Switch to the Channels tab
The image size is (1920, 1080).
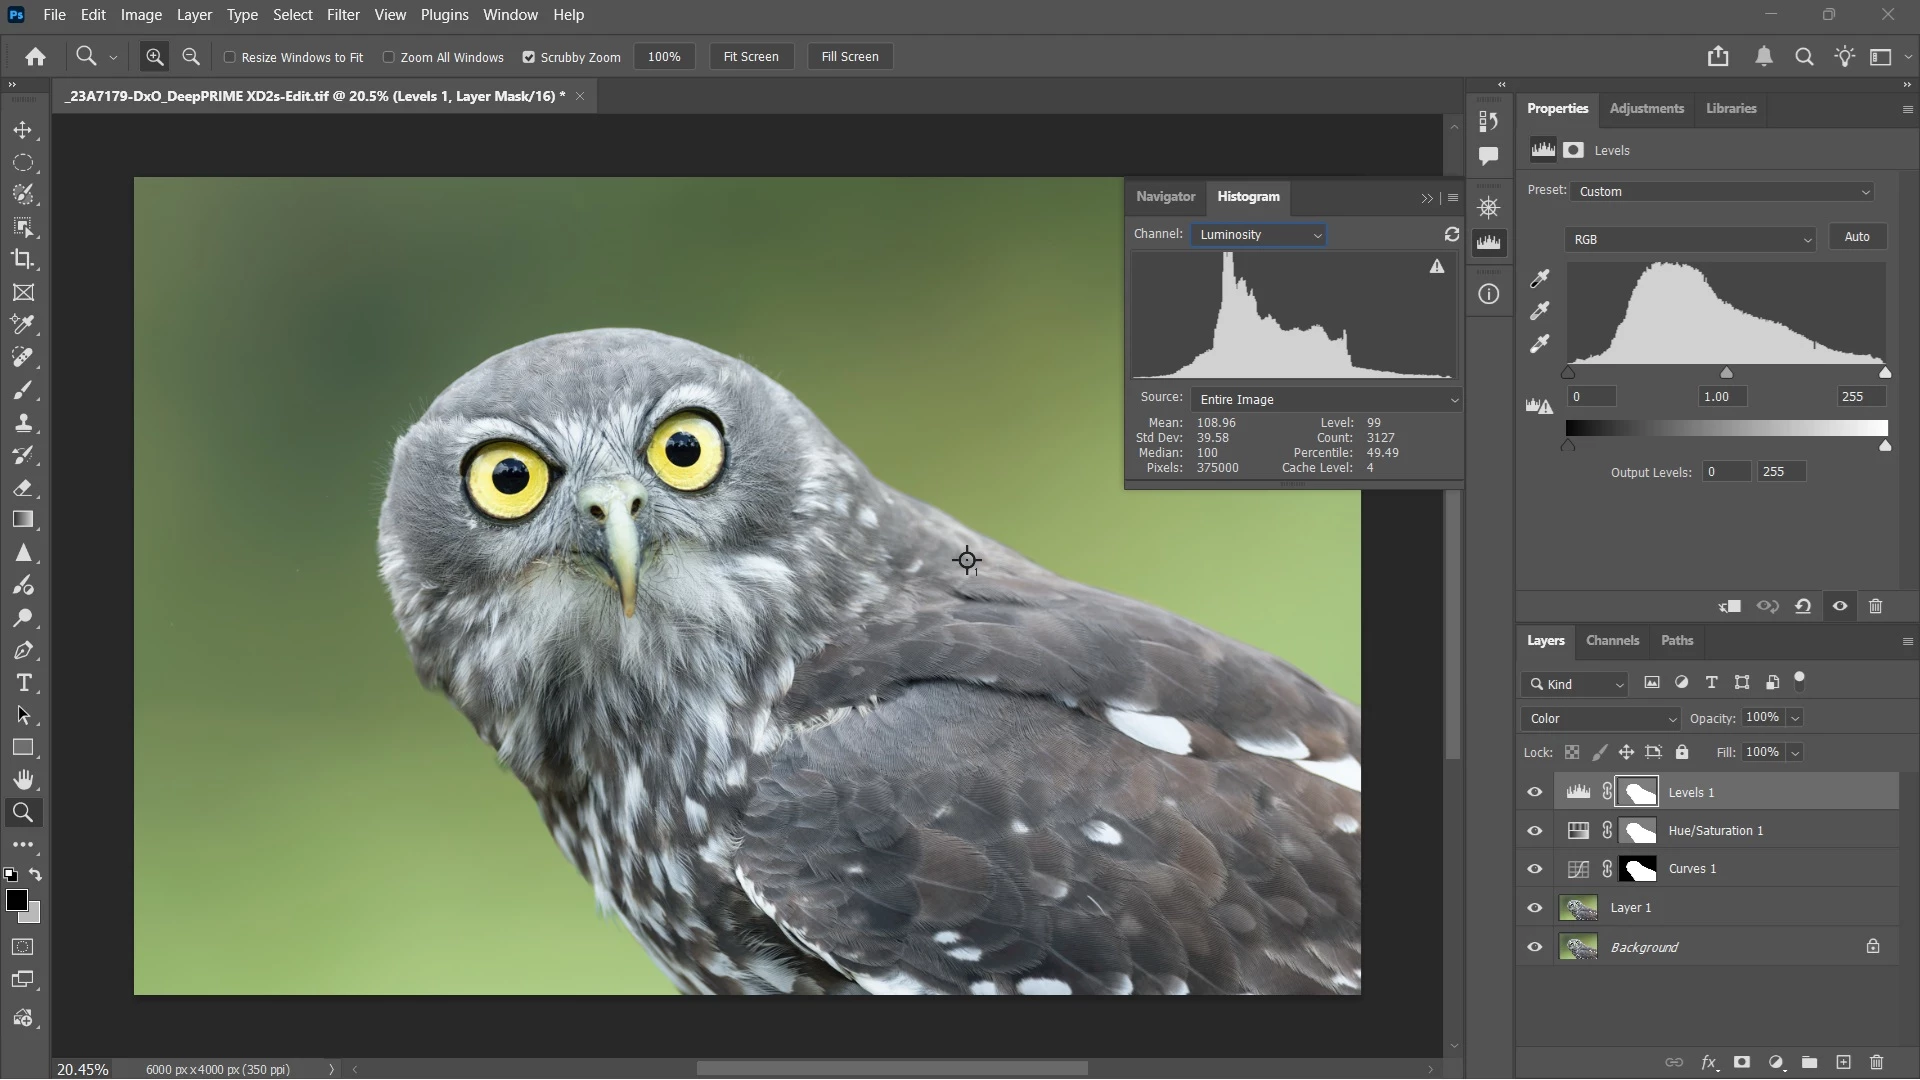(x=1612, y=641)
